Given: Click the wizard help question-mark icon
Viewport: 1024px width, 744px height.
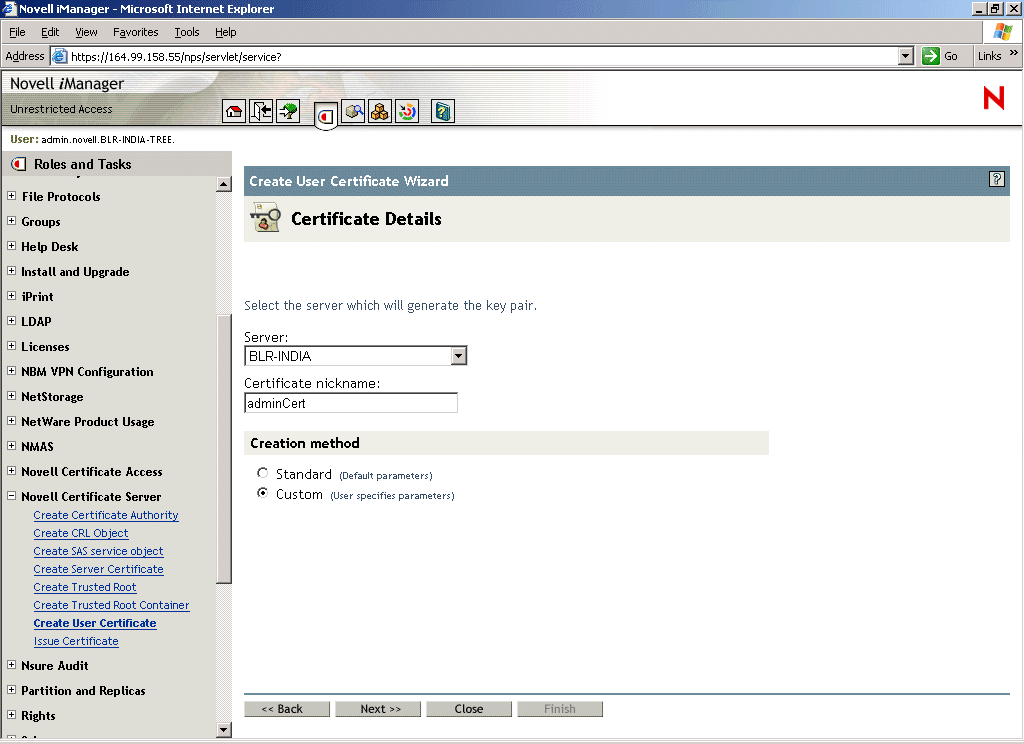Looking at the screenshot, I should click(997, 179).
